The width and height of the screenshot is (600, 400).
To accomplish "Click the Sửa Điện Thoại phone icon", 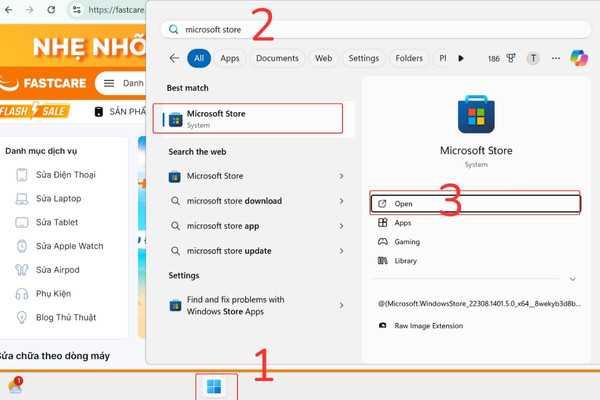I will click(22, 175).
